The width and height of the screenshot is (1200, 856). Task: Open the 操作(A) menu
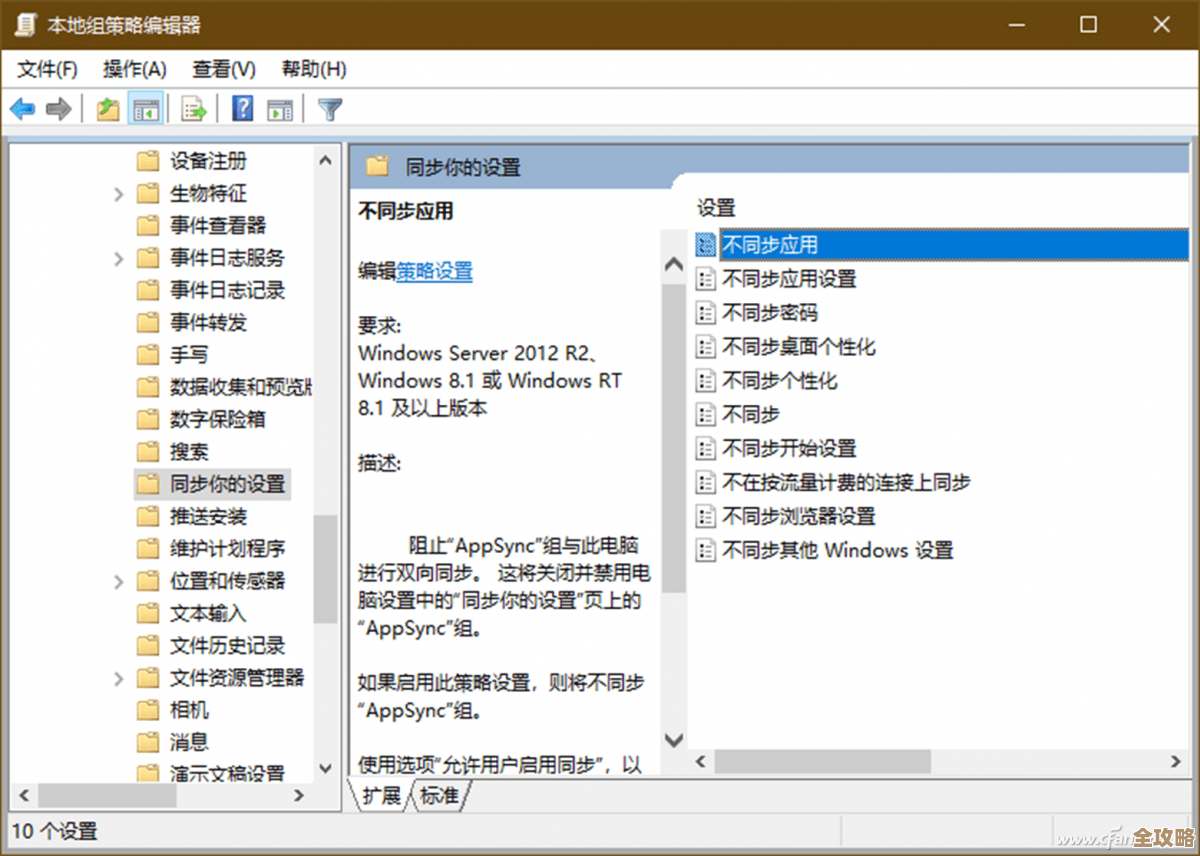click(x=135, y=69)
